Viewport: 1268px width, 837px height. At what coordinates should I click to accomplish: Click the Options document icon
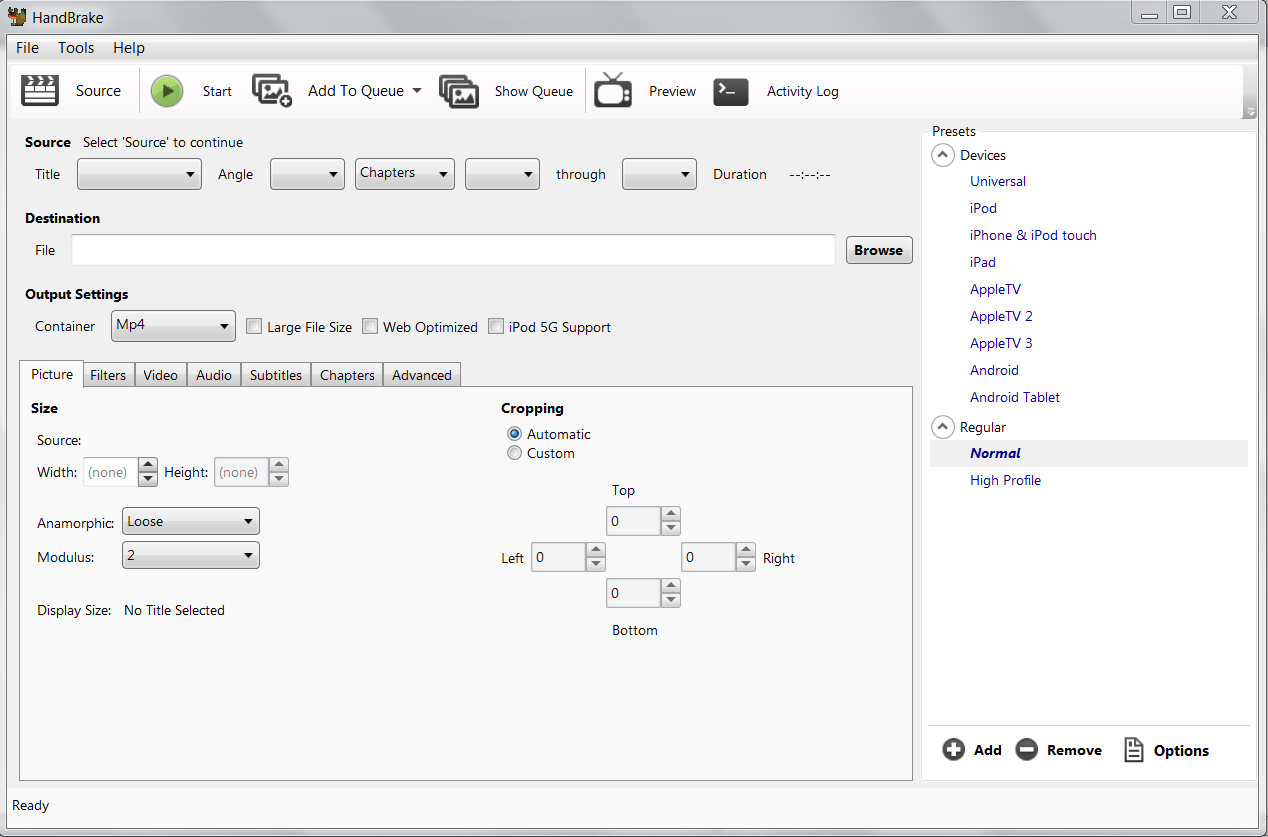[1133, 750]
